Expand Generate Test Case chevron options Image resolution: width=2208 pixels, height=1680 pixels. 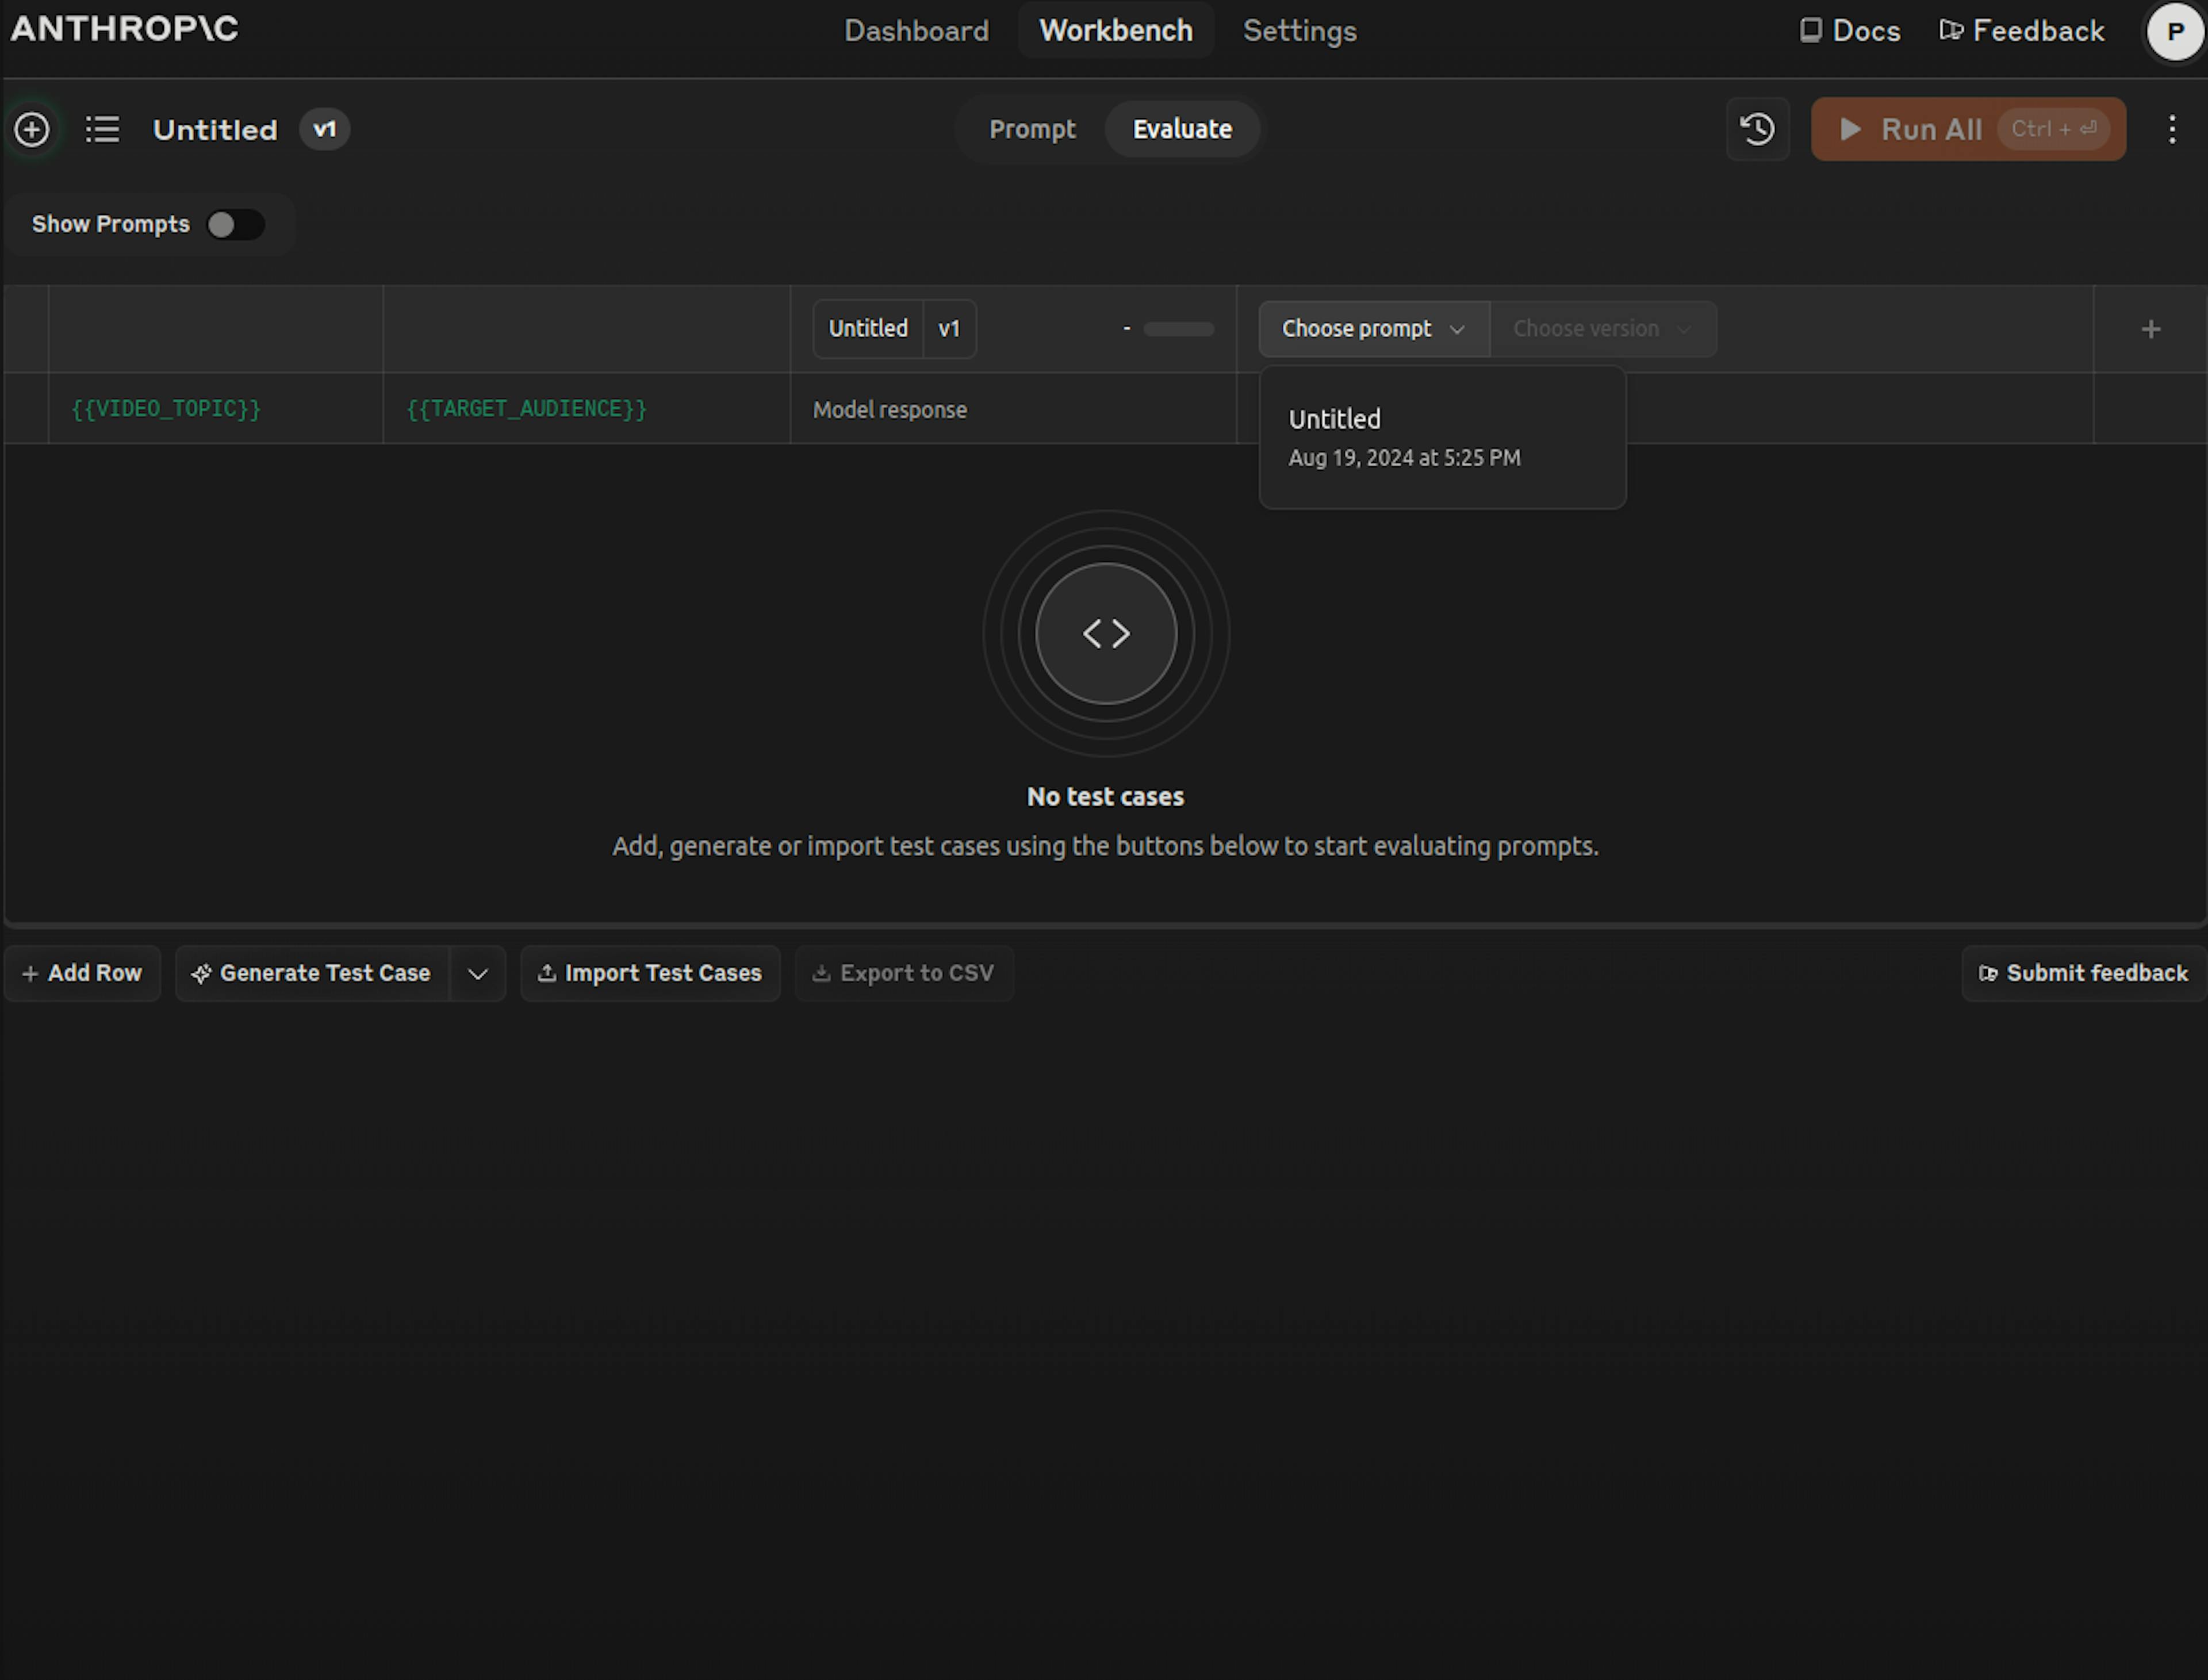478,974
